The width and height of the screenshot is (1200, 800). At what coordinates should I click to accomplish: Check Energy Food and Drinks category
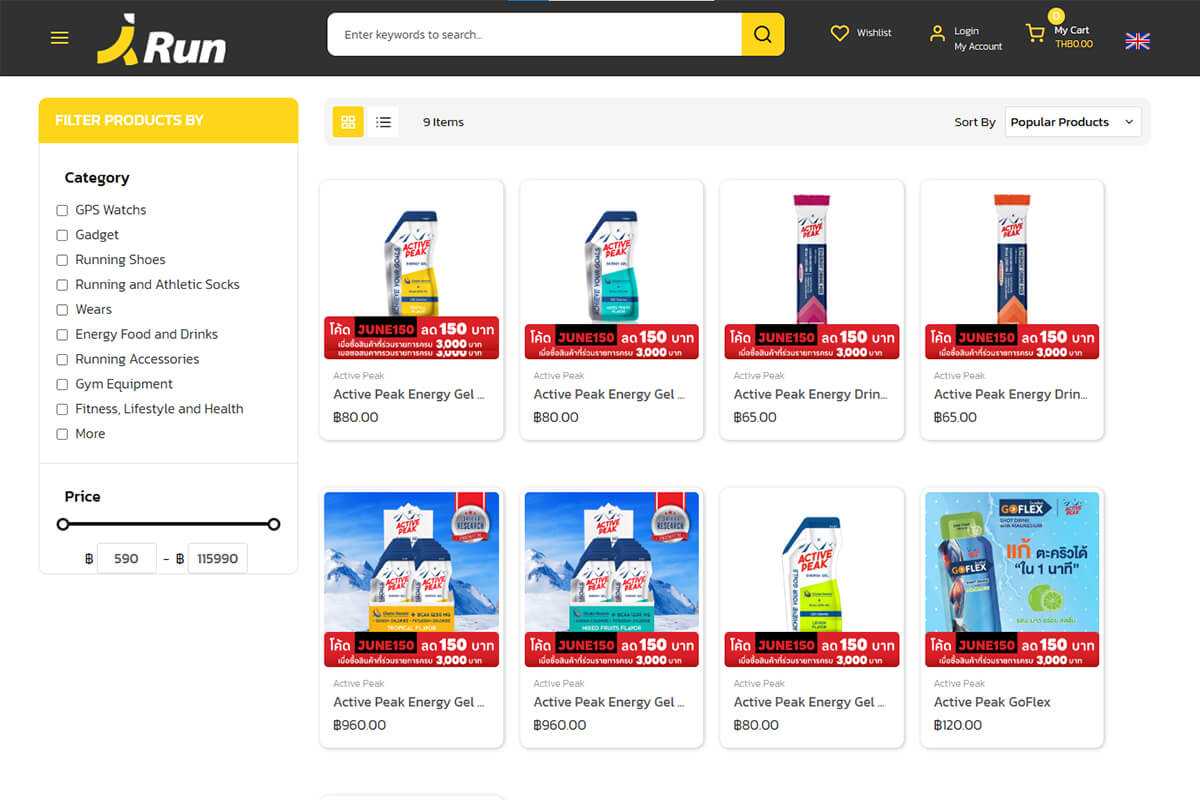pyautogui.click(x=62, y=335)
